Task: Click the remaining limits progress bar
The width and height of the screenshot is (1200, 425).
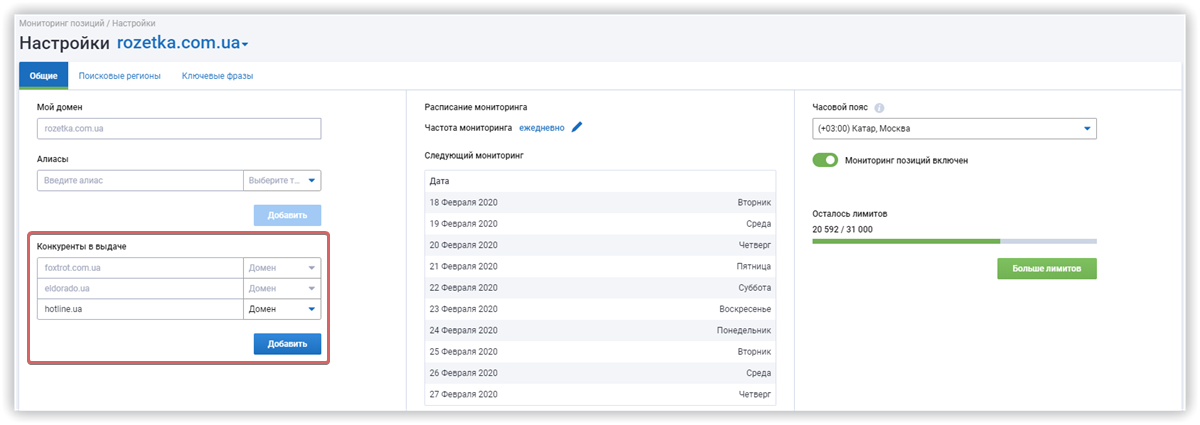Action: pyautogui.click(x=954, y=241)
